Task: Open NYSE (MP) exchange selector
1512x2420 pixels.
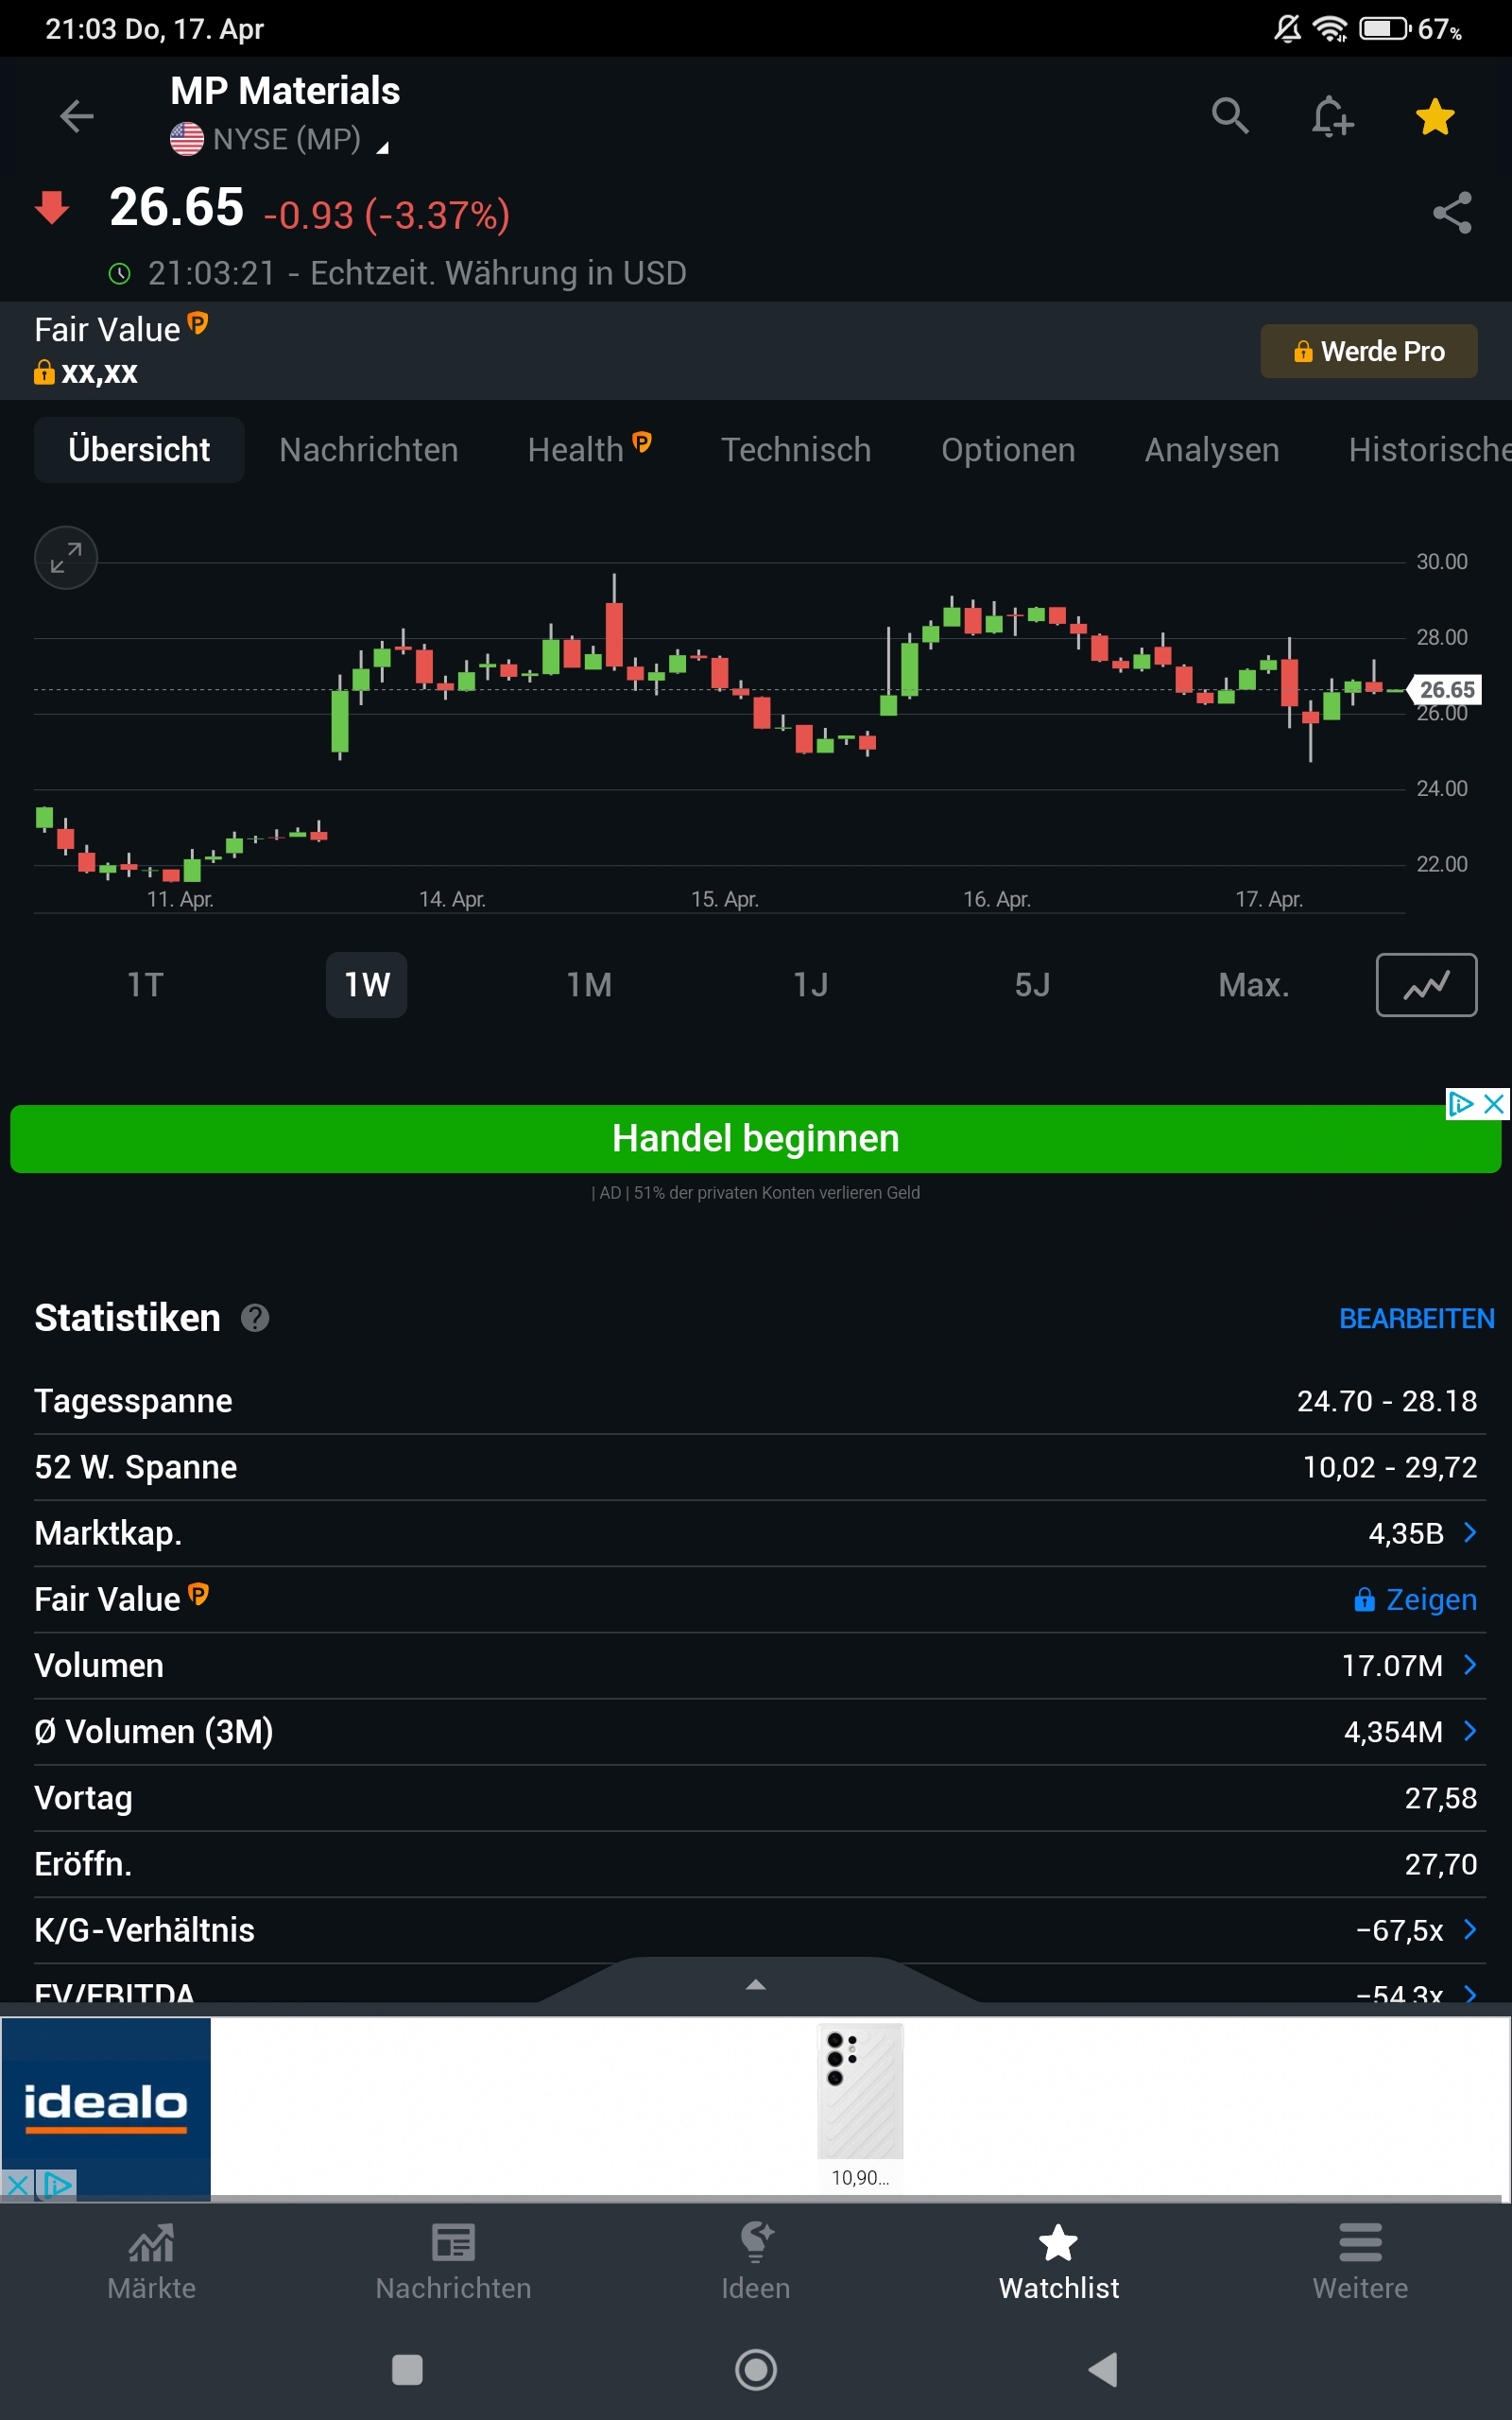Action: [285, 140]
